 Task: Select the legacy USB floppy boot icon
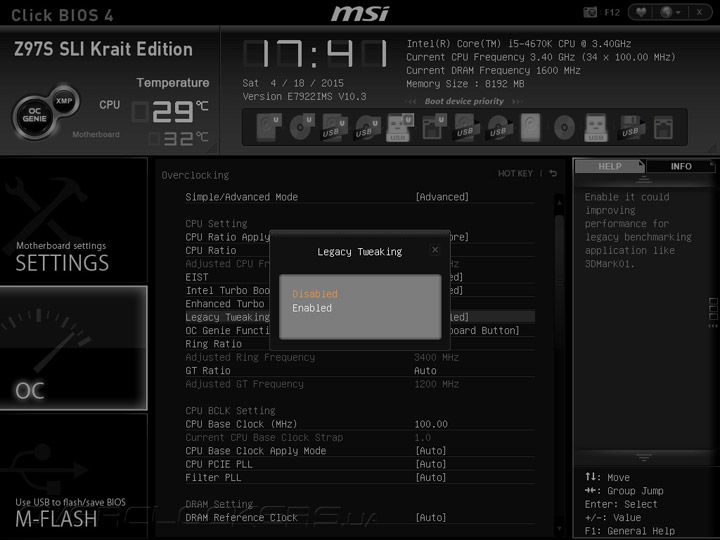click(x=632, y=127)
